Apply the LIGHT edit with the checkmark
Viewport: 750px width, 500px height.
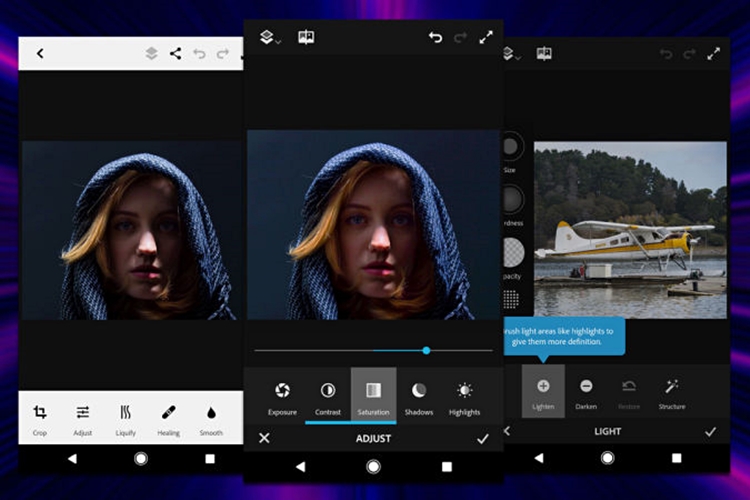click(x=710, y=431)
